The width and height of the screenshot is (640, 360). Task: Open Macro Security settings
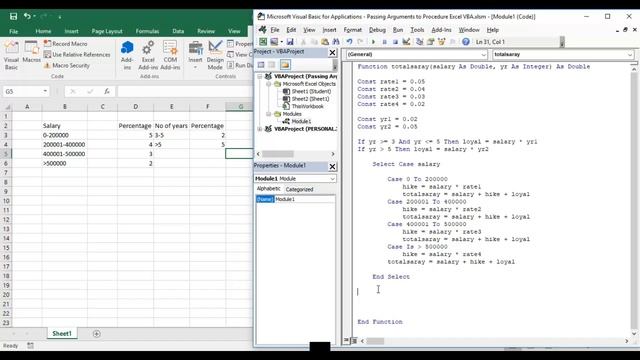click(x=66, y=65)
